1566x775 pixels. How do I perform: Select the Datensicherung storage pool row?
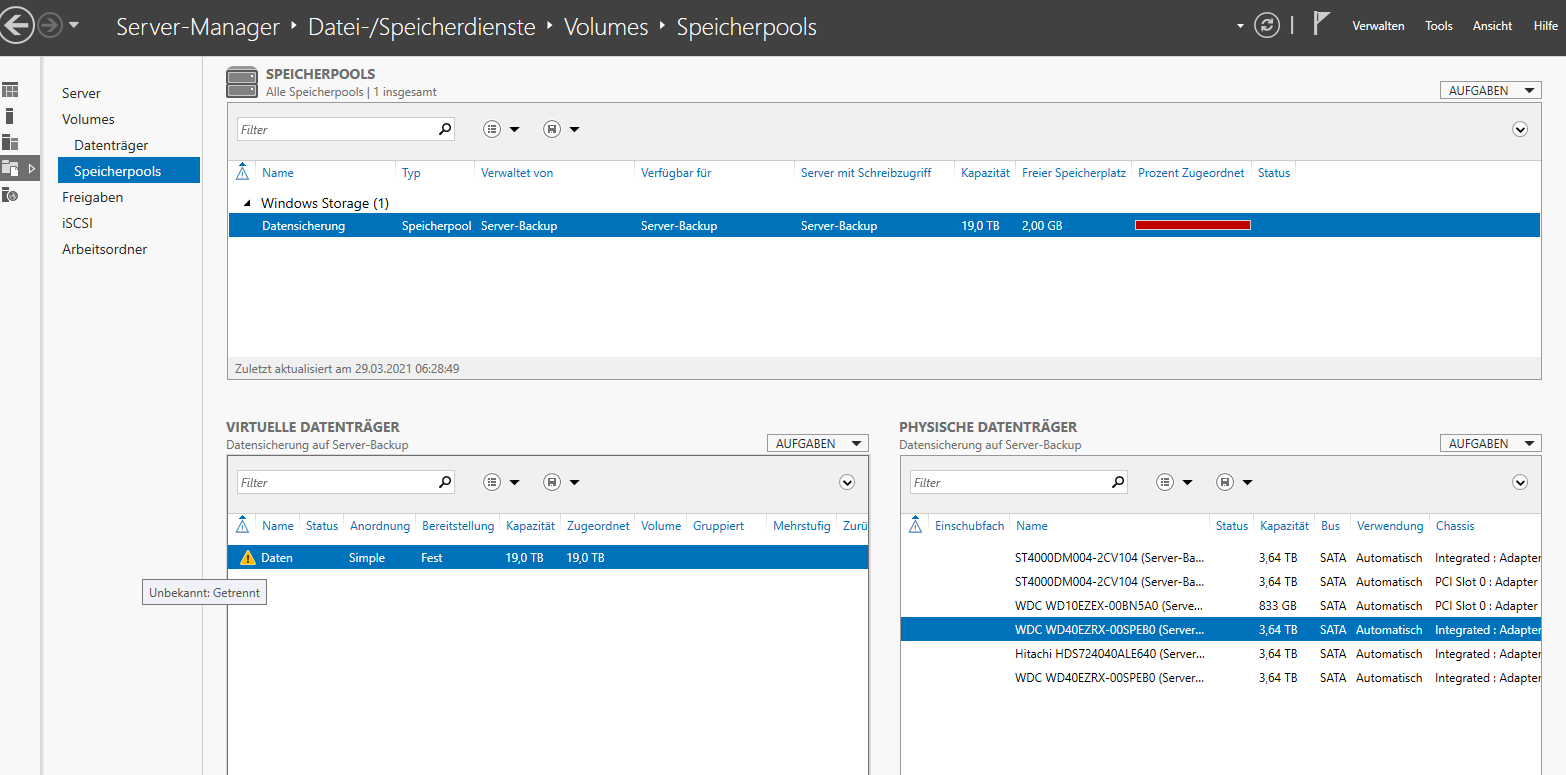884,226
